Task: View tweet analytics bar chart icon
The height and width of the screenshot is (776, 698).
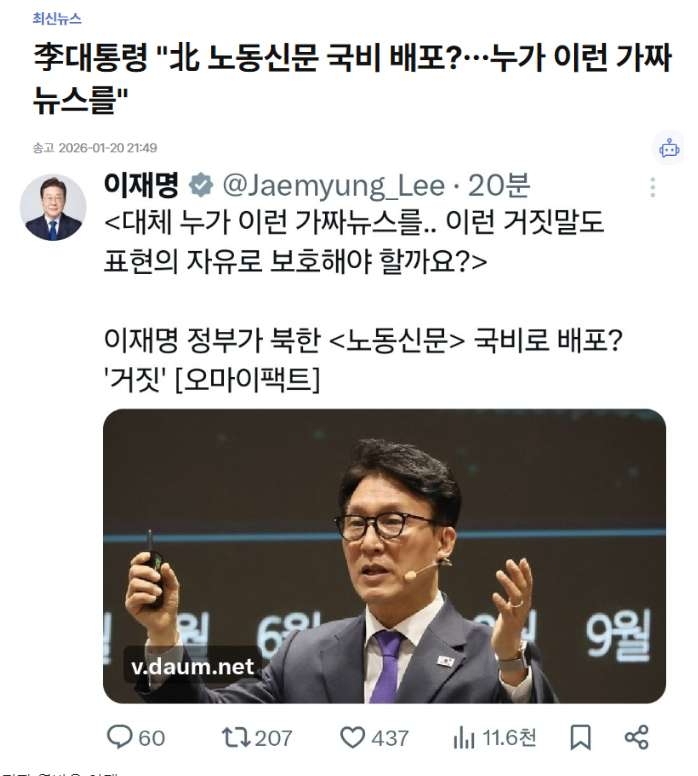Action: click(464, 738)
